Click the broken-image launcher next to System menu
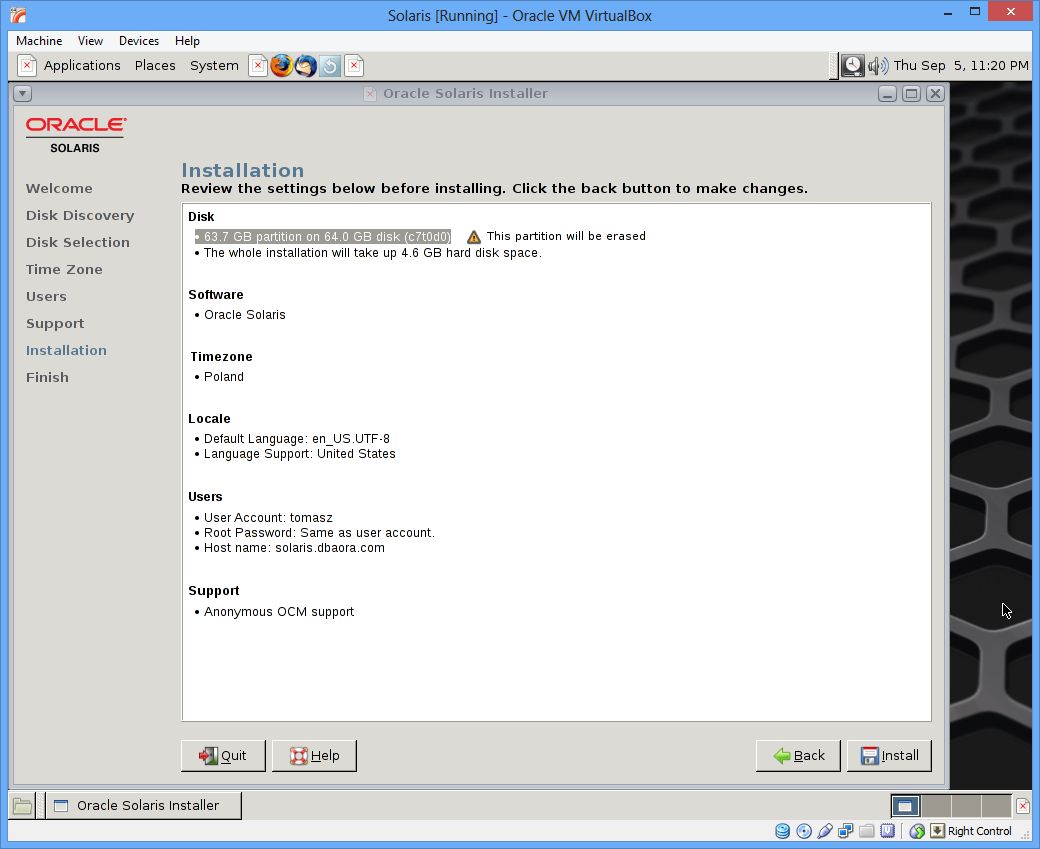 (x=258, y=66)
